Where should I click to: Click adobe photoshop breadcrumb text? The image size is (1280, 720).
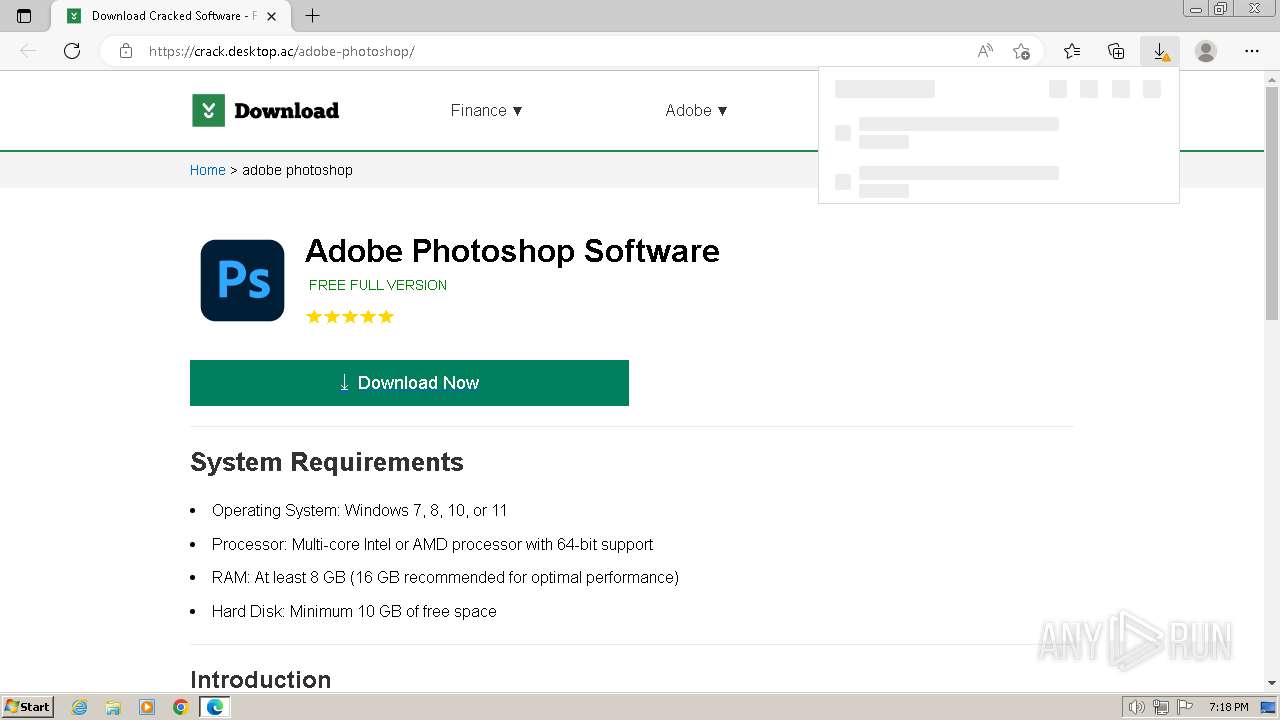298,170
